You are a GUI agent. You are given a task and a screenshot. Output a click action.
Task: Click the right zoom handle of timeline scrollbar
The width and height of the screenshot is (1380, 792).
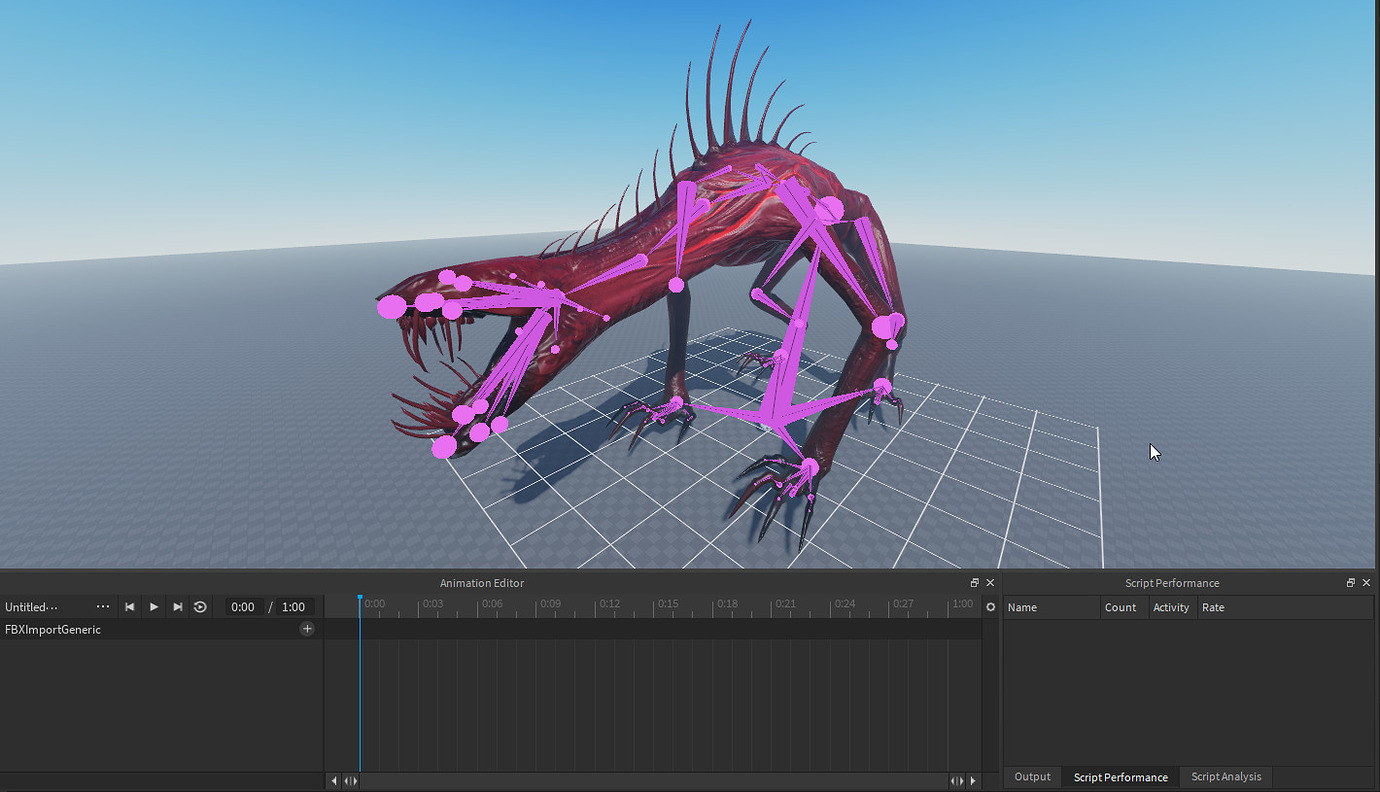pos(957,780)
